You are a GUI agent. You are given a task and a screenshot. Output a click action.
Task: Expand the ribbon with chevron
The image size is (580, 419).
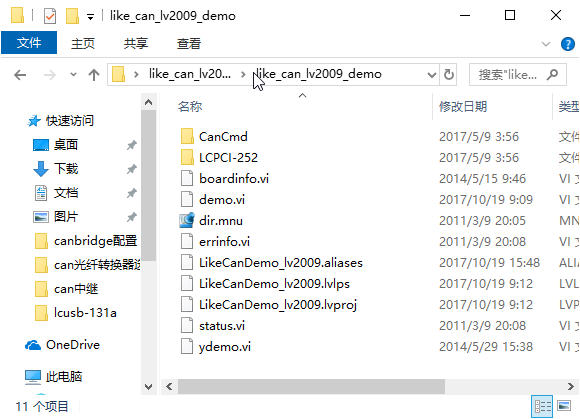546,44
